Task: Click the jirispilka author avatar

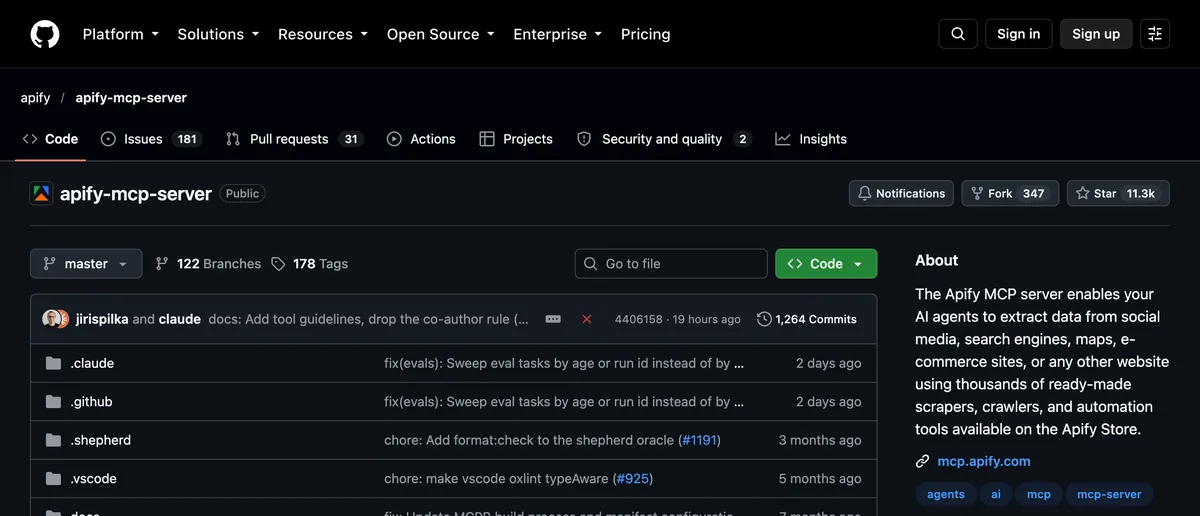Action: click(51, 319)
